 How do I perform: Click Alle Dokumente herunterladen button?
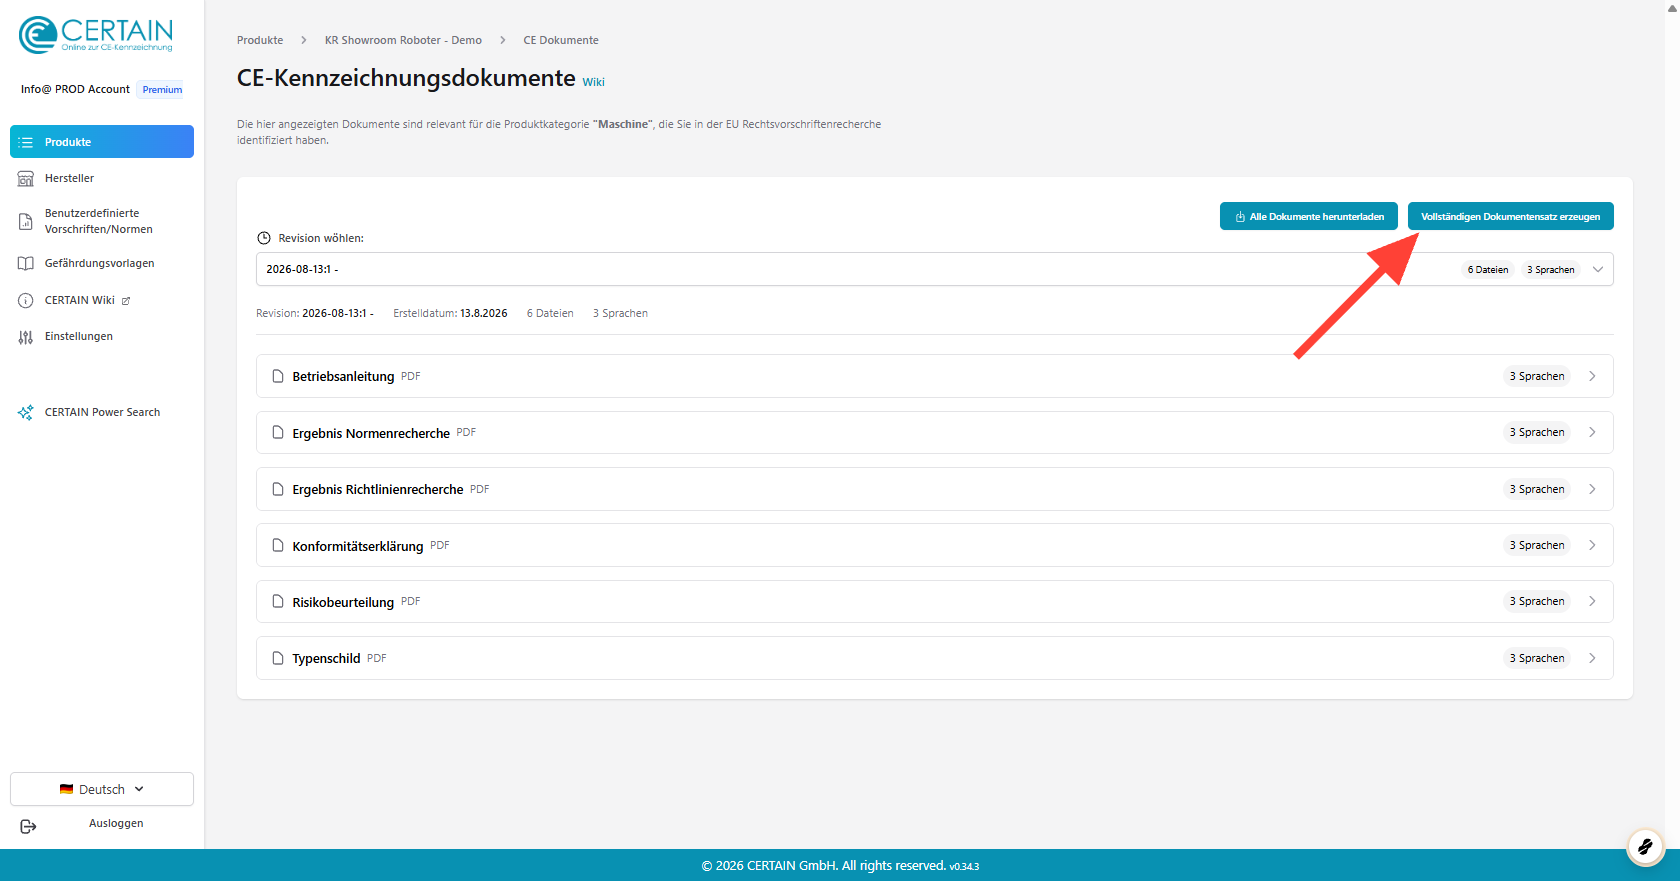point(1309,216)
